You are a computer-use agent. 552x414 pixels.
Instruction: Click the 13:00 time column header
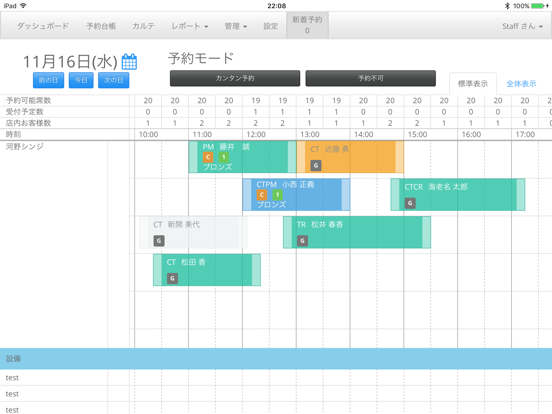tap(310, 134)
